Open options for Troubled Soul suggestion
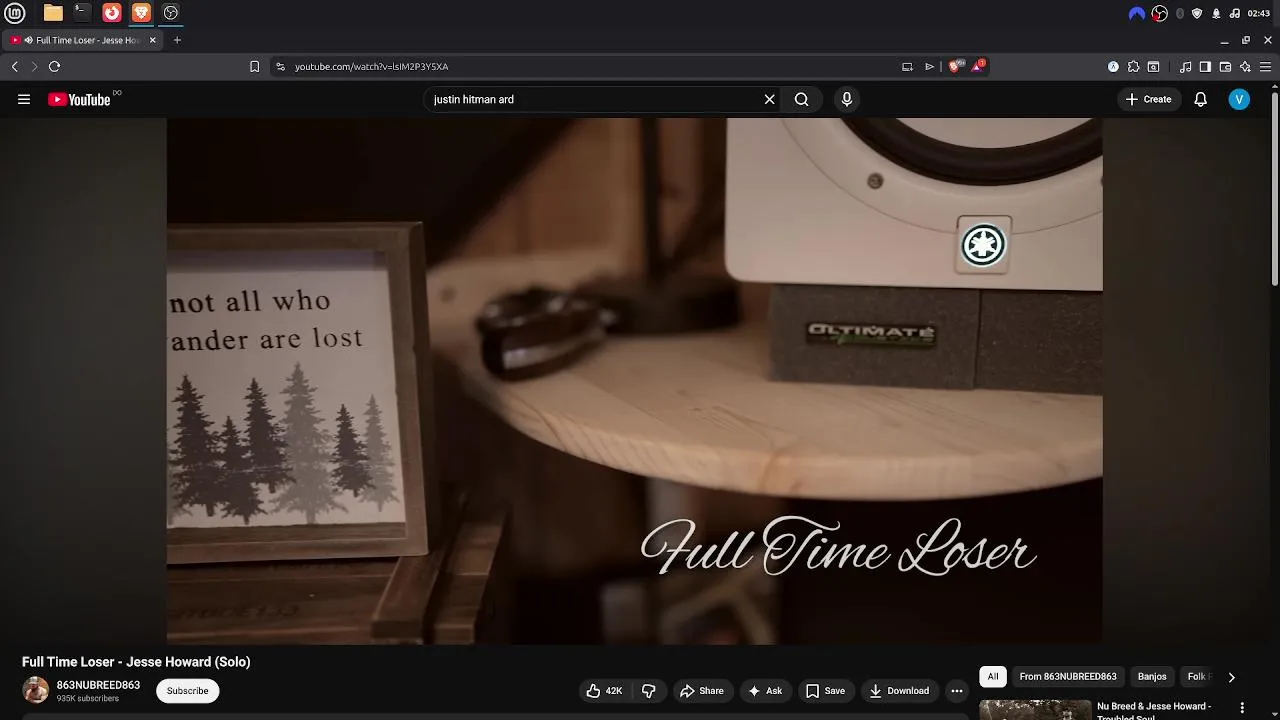The image size is (1280, 720). 1243,708
